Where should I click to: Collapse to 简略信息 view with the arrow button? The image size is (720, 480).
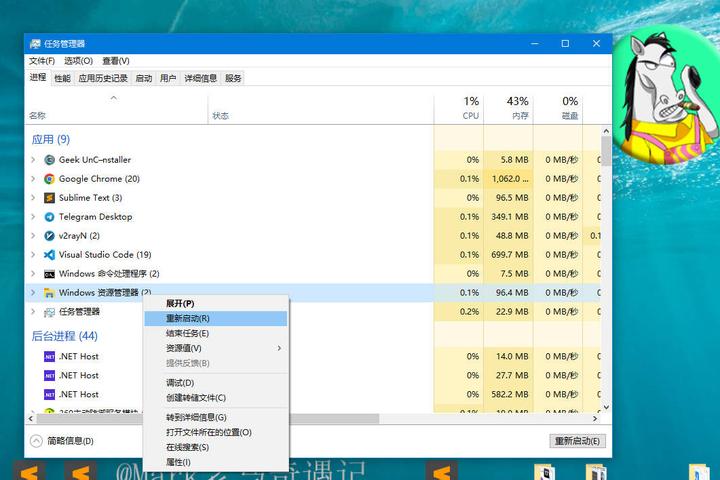(36, 441)
